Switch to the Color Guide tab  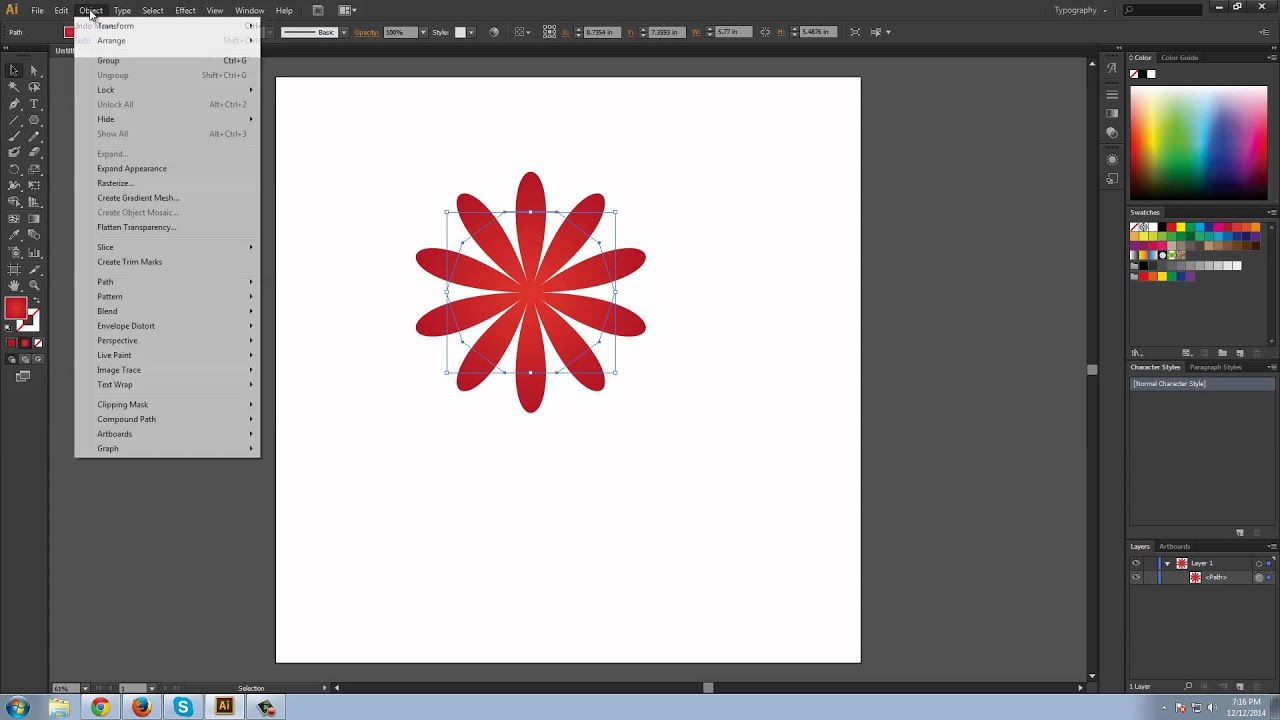[x=1179, y=58]
